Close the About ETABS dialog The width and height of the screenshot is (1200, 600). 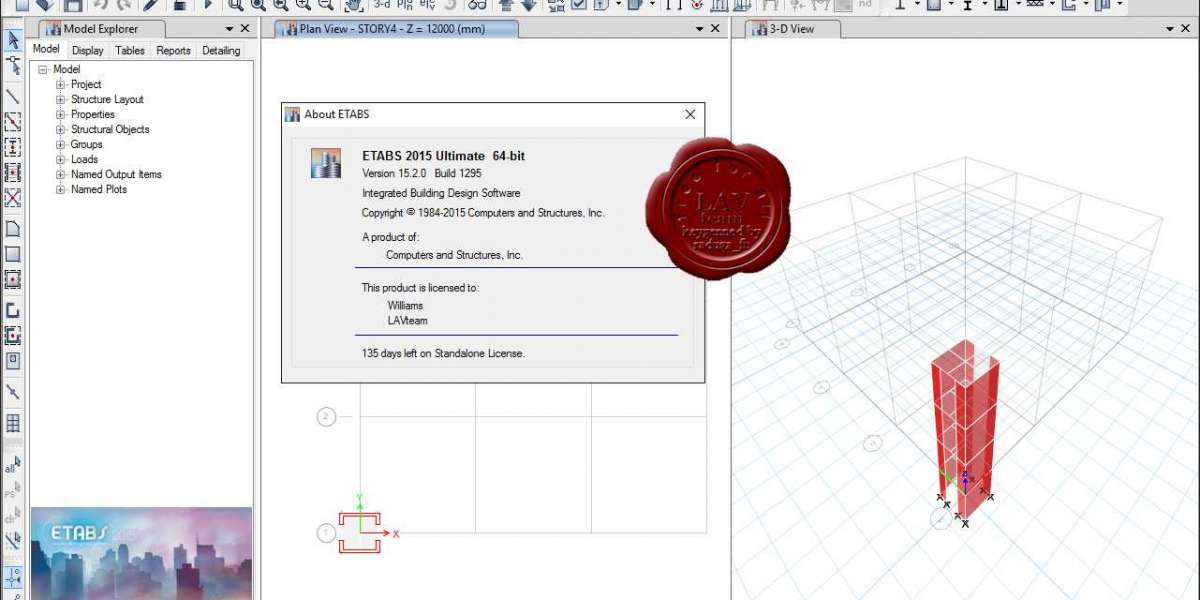coord(690,115)
